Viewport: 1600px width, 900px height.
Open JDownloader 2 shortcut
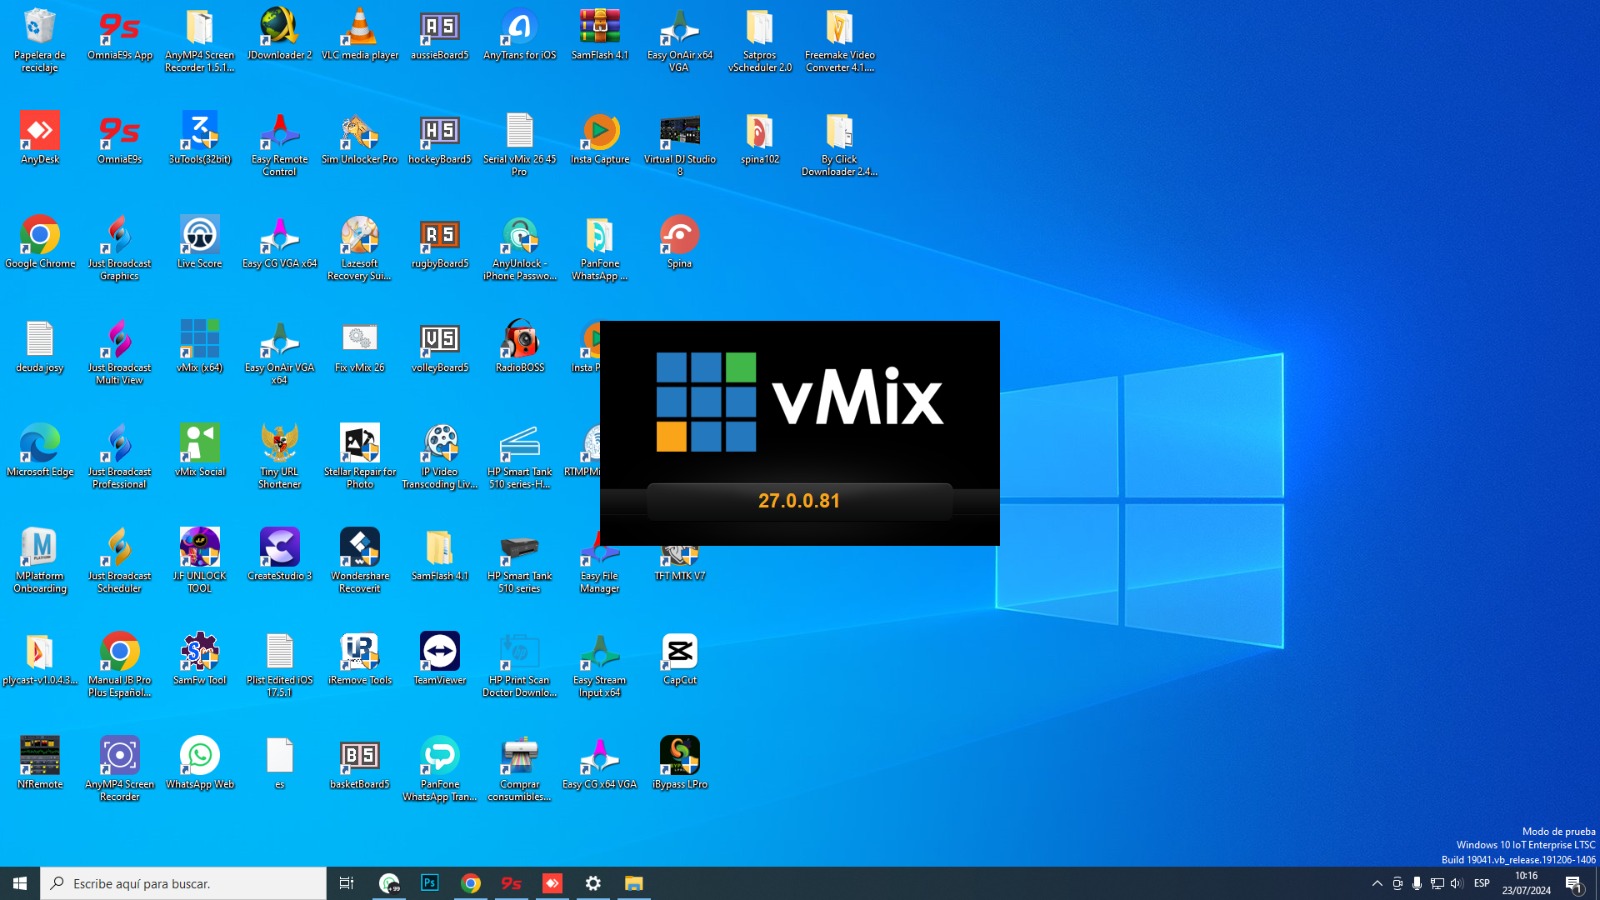[280, 35]
